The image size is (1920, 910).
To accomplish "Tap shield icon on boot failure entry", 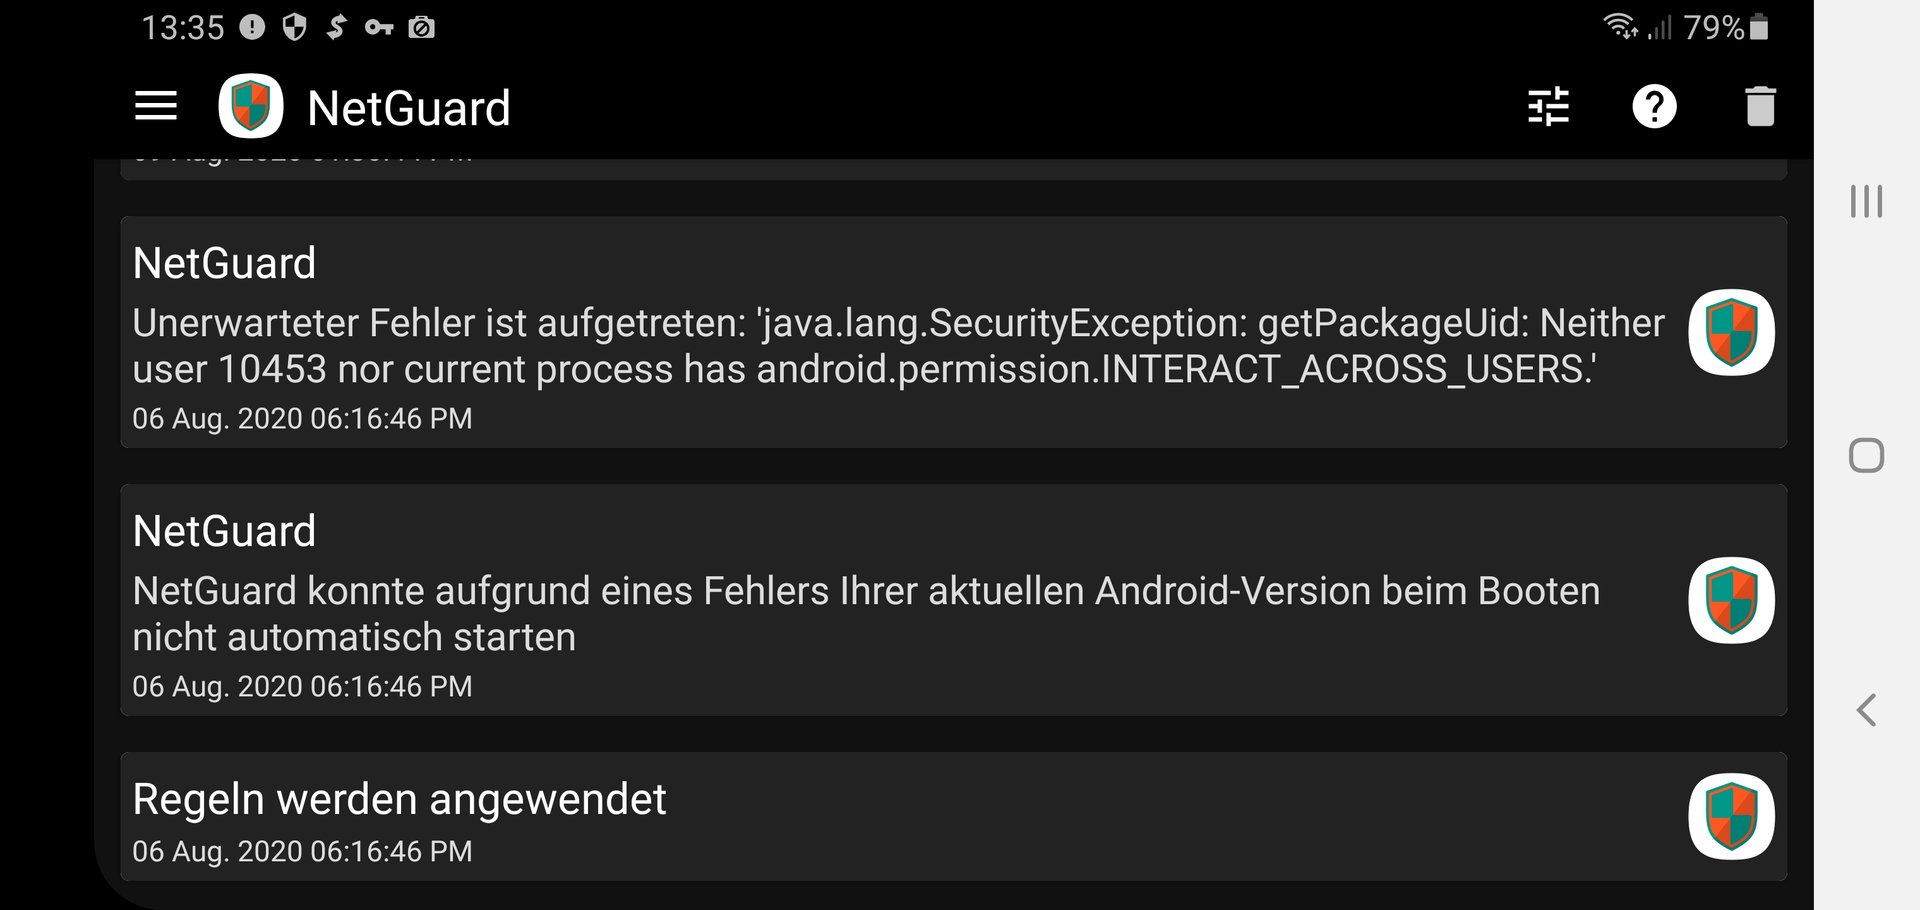I will click(1731, 600).
